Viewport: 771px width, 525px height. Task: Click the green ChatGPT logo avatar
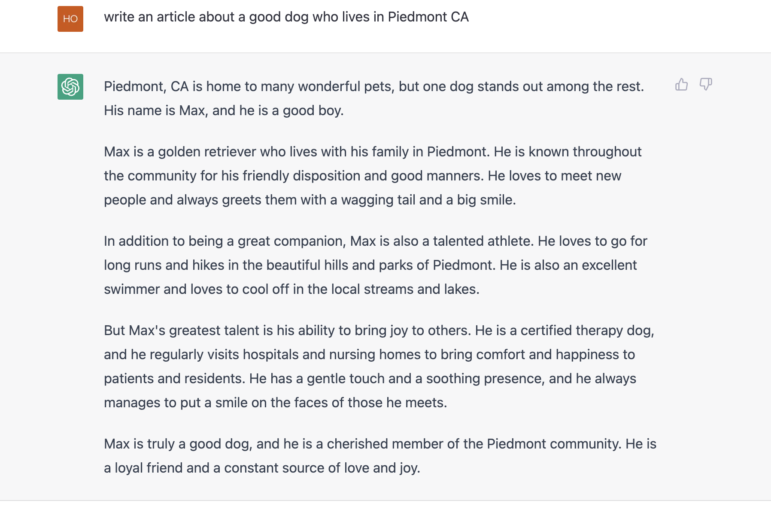pos(70,87)
